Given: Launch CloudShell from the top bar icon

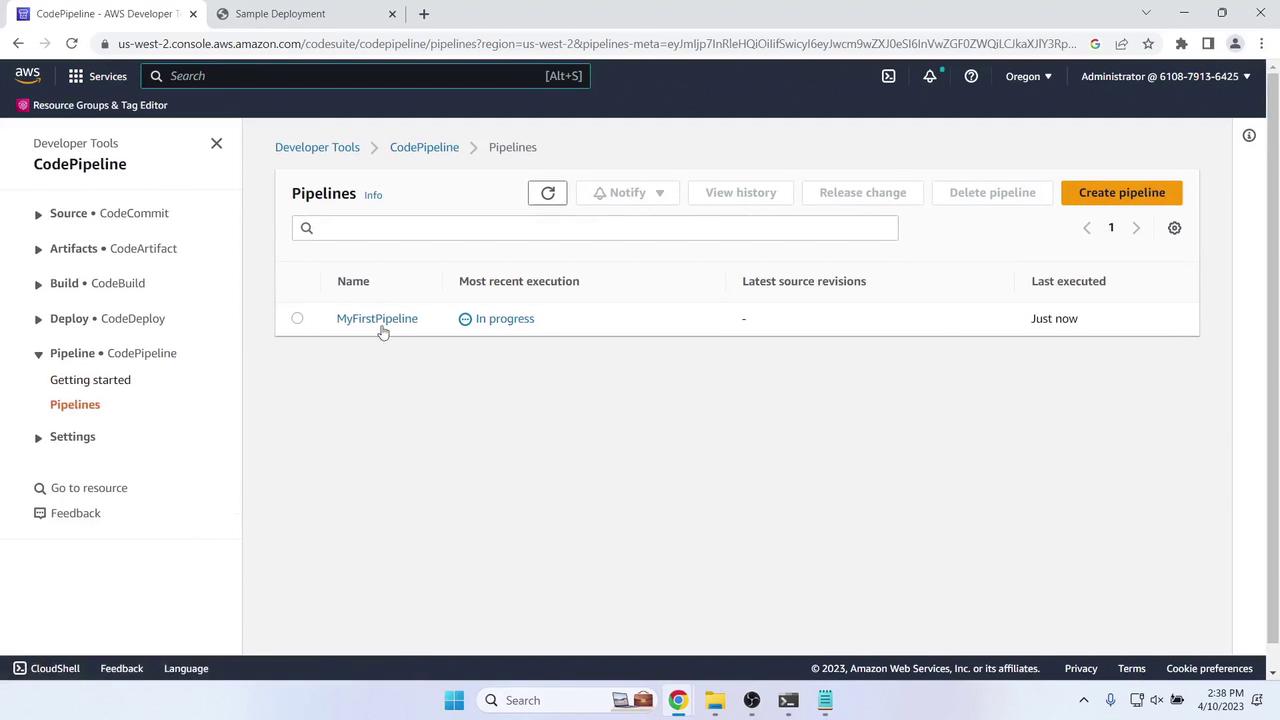Looking at the screenshot, I should (x=888, y=76).
